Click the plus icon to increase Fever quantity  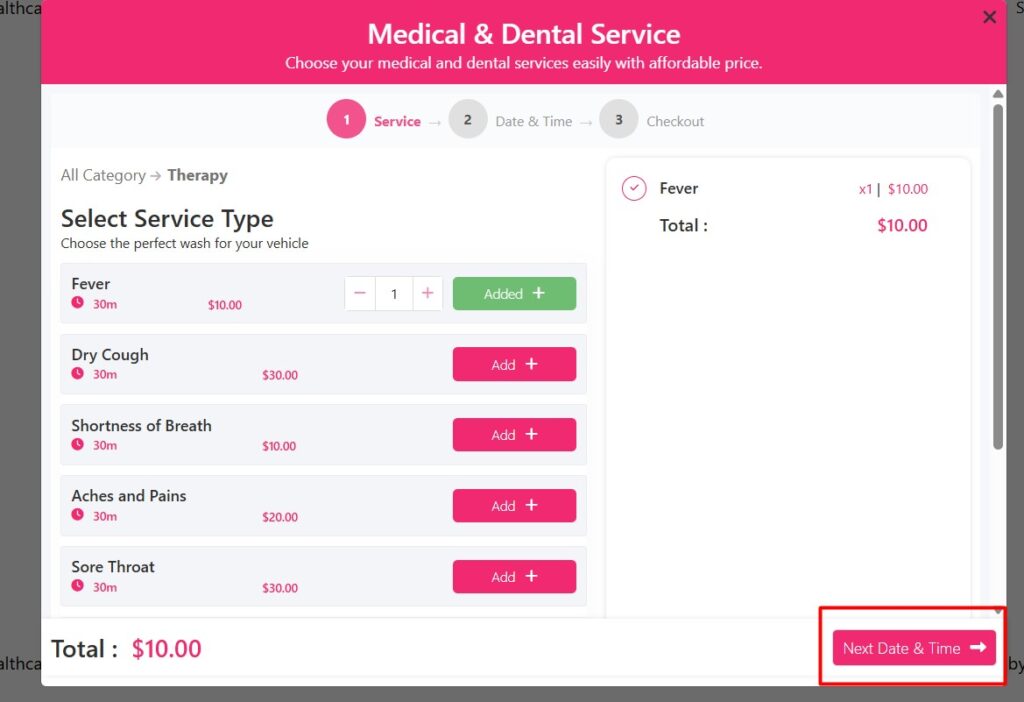427,293
